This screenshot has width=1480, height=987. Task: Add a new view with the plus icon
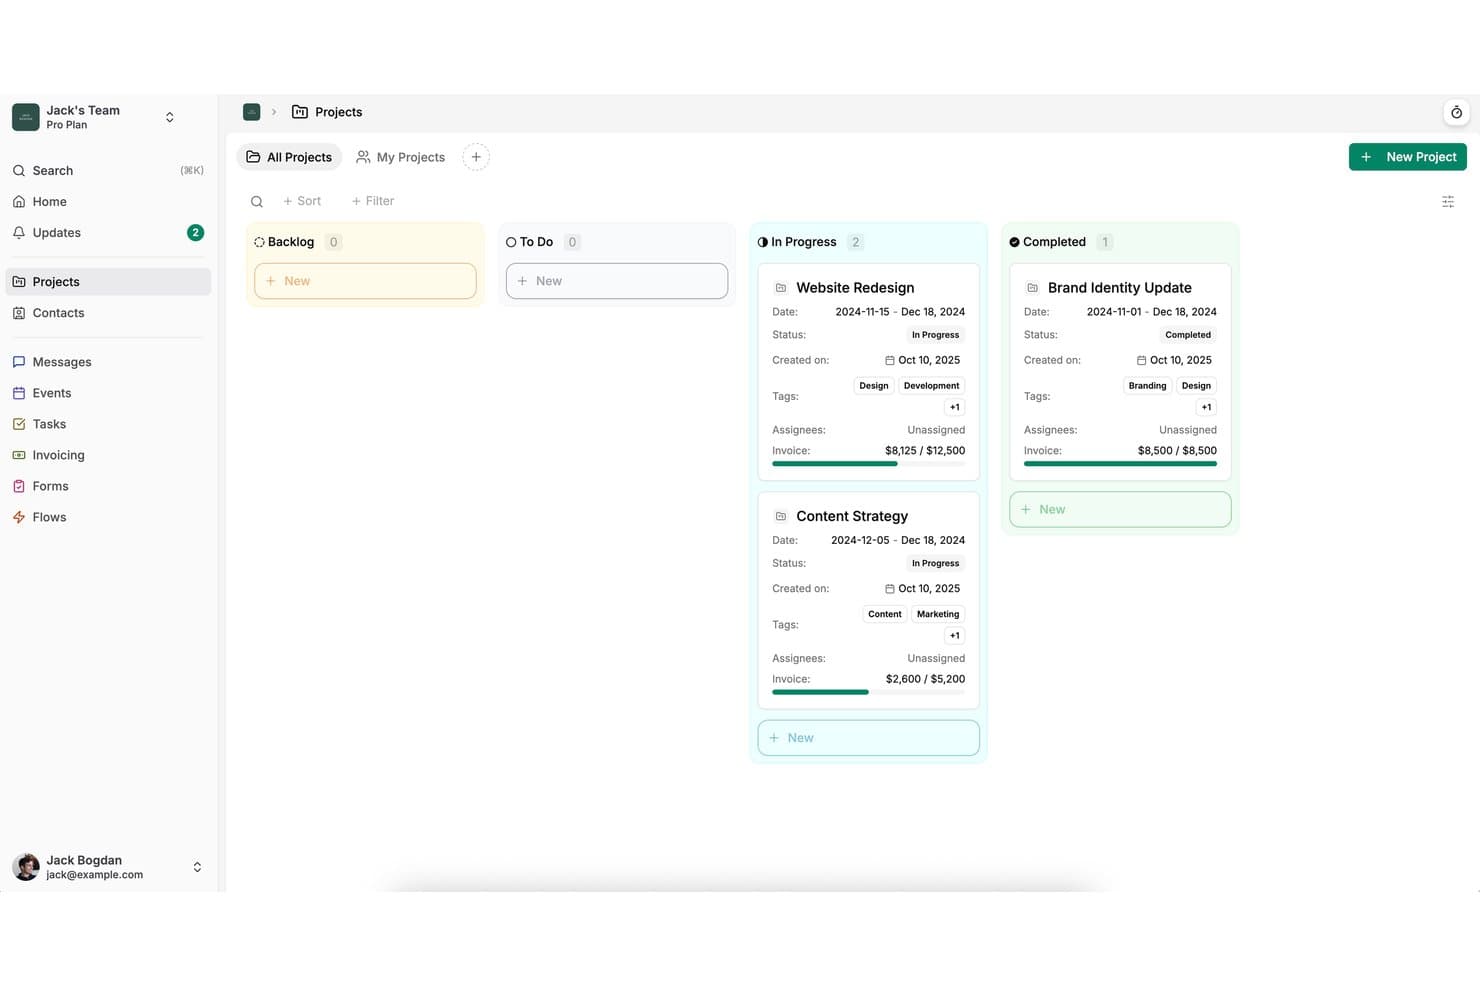point(476,157)
